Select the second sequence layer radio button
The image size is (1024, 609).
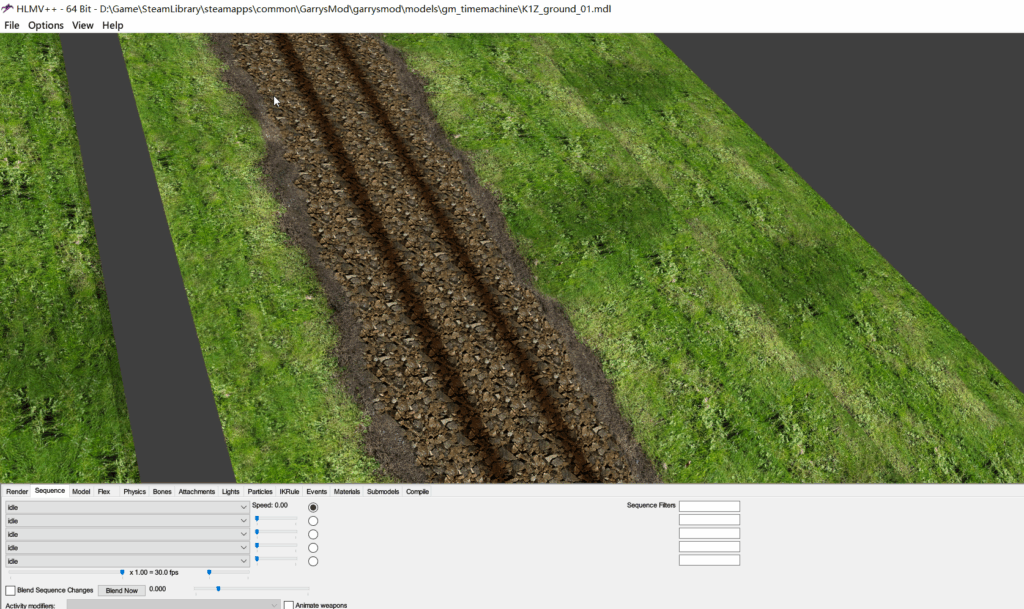313,521
